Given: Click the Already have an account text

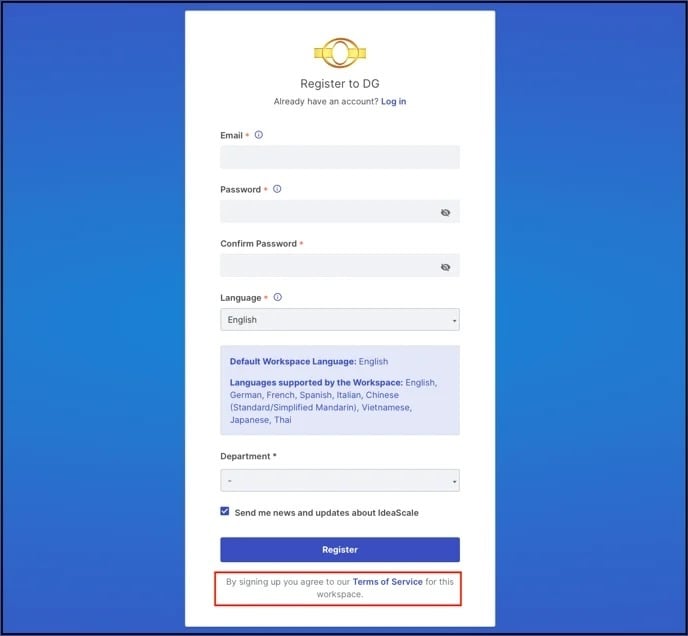Looking at the screenshot, I should (x=326, y=101).
